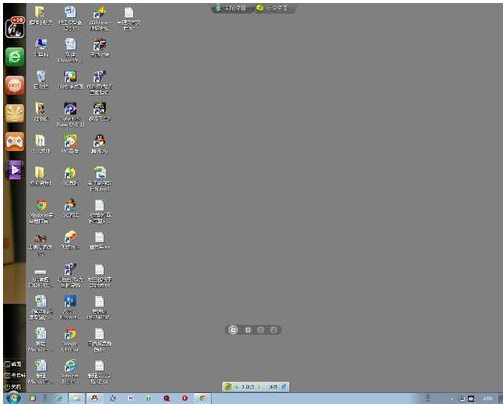Click the green icon on floating widget bar
The height and width of the screenshot is (404, 503).
pos(228,387)
